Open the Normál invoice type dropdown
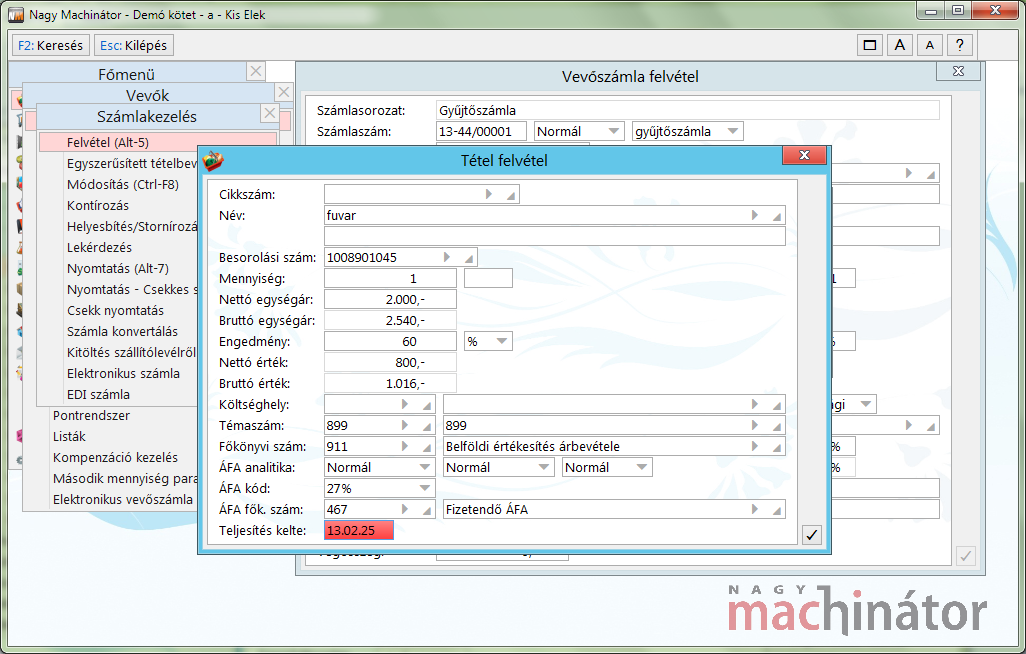 (614, 131)
